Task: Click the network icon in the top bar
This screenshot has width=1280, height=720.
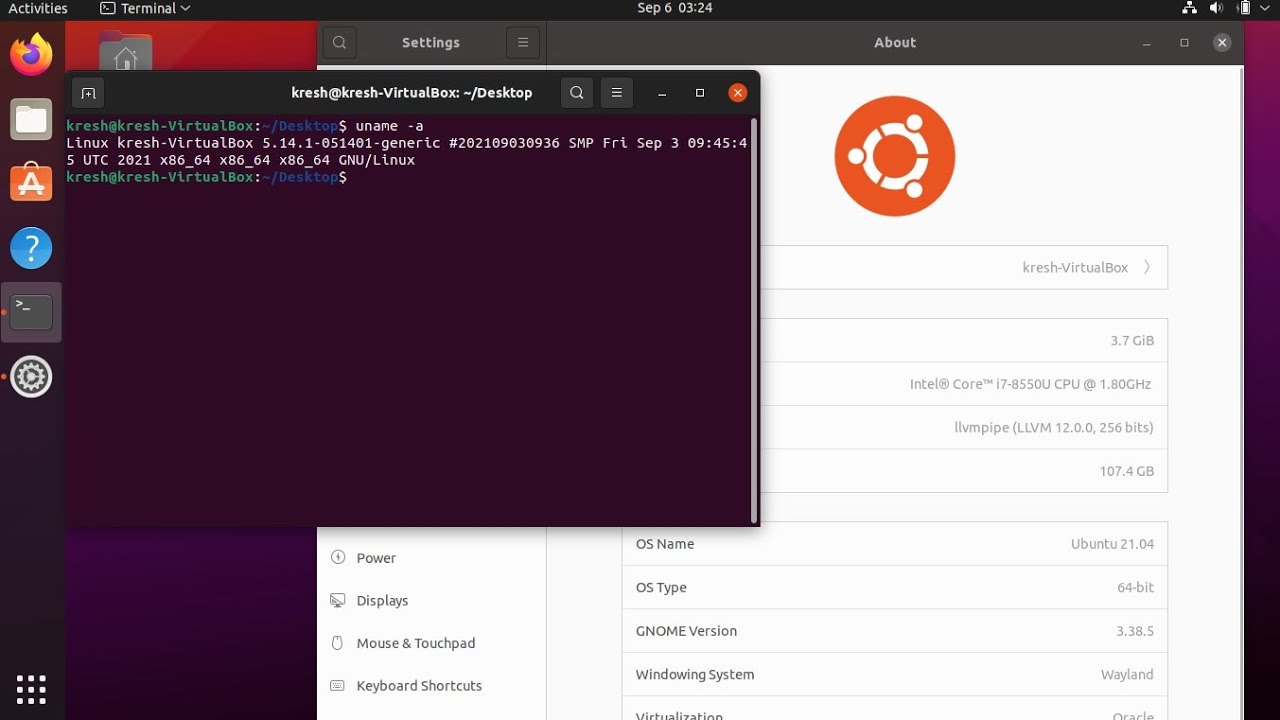Action: click(1189, 8)
